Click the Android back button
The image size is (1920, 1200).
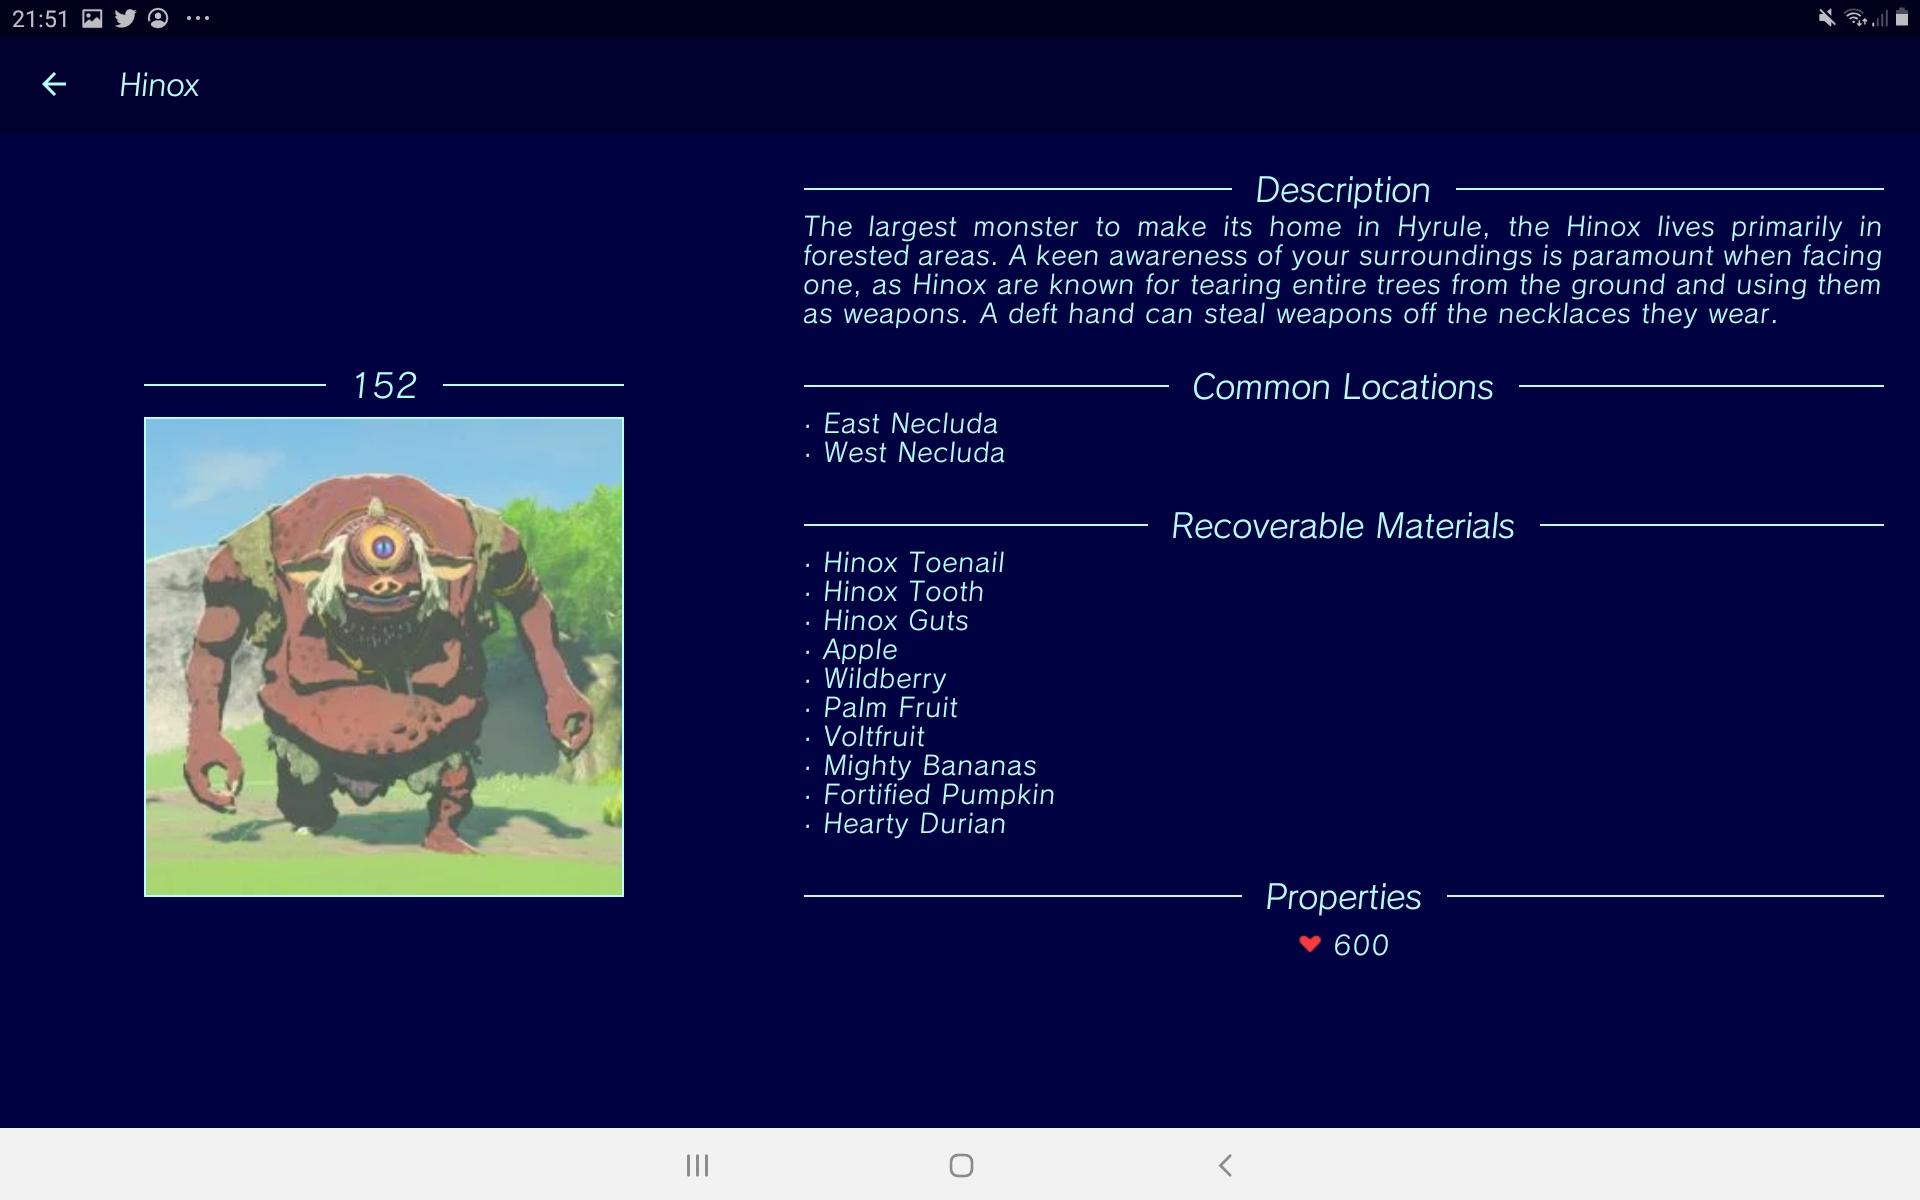point(1223,1163)
